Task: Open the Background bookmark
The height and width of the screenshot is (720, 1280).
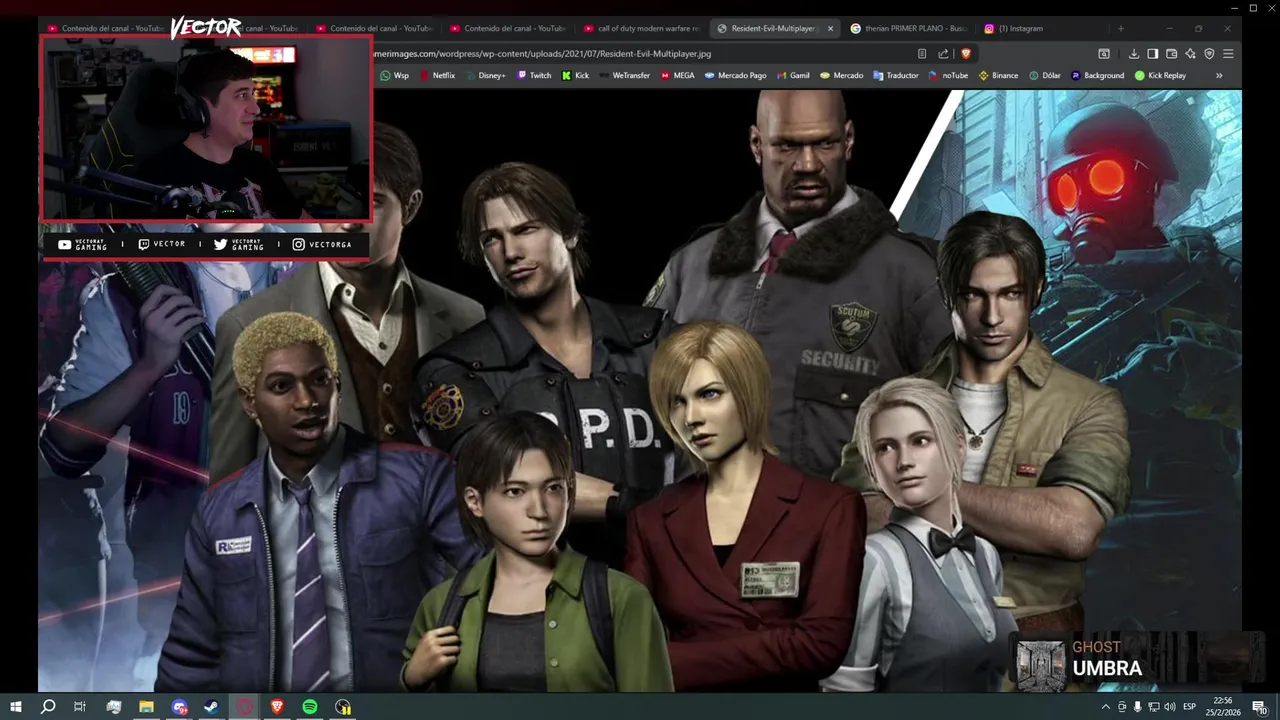Action: pos(1097,75)
